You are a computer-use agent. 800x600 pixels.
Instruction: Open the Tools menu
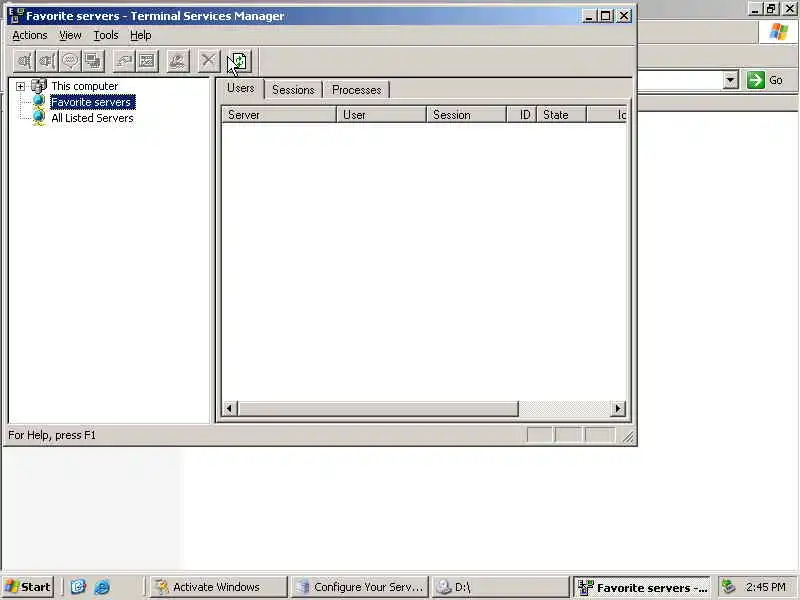tap(106, 35)
